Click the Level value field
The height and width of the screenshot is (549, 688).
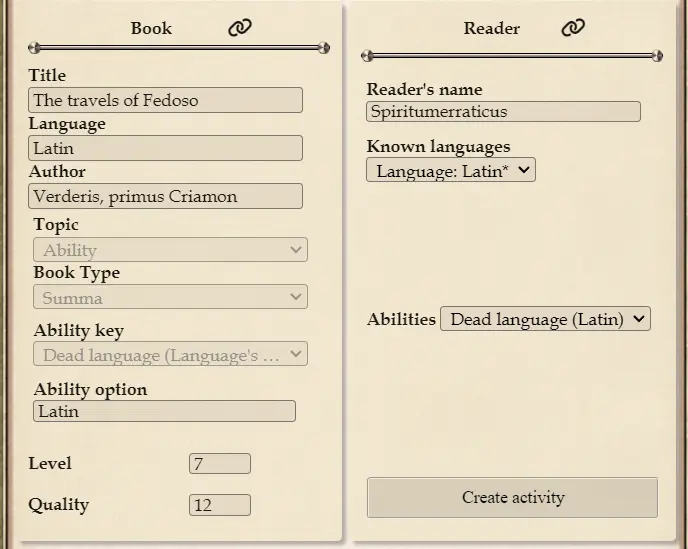(219, 464)
